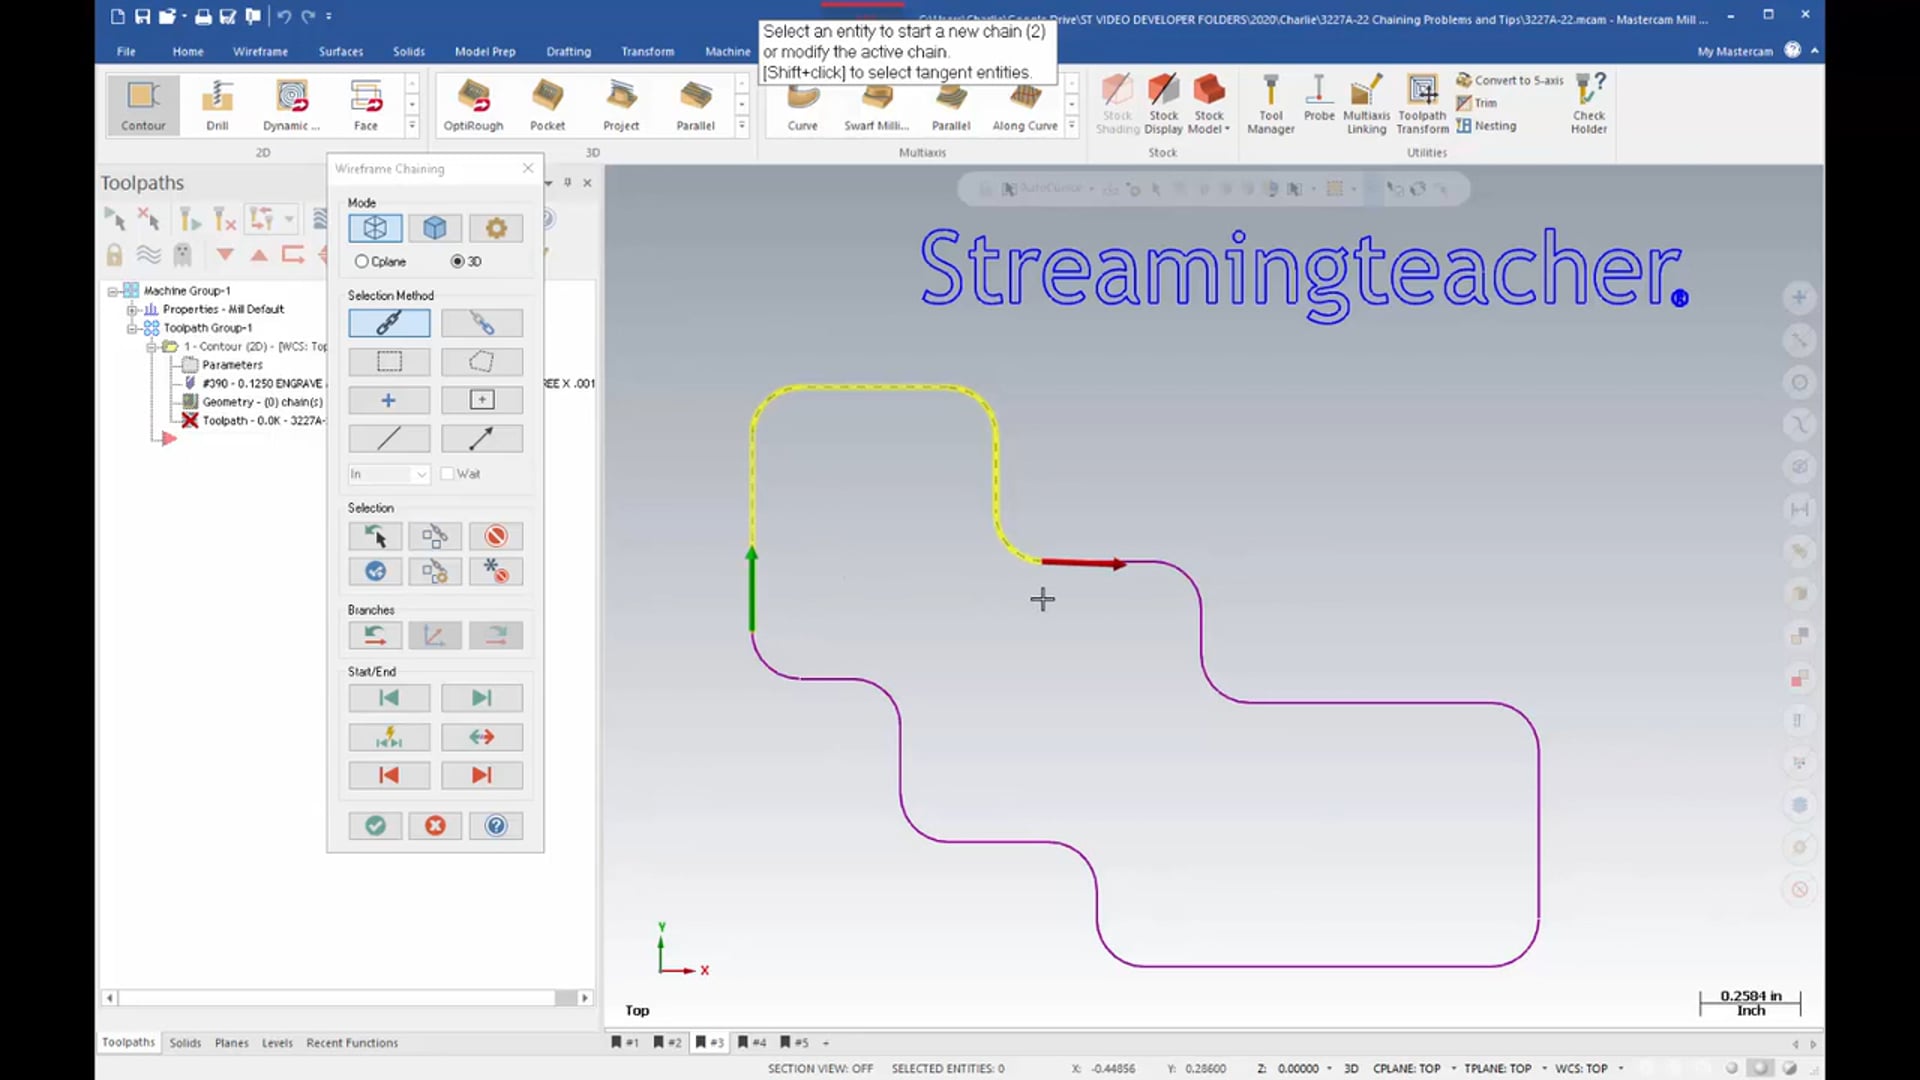The width and height of the screenshot is (1920, 1080).
Task: Select the 3D radio button
Action: coord(457,261)
